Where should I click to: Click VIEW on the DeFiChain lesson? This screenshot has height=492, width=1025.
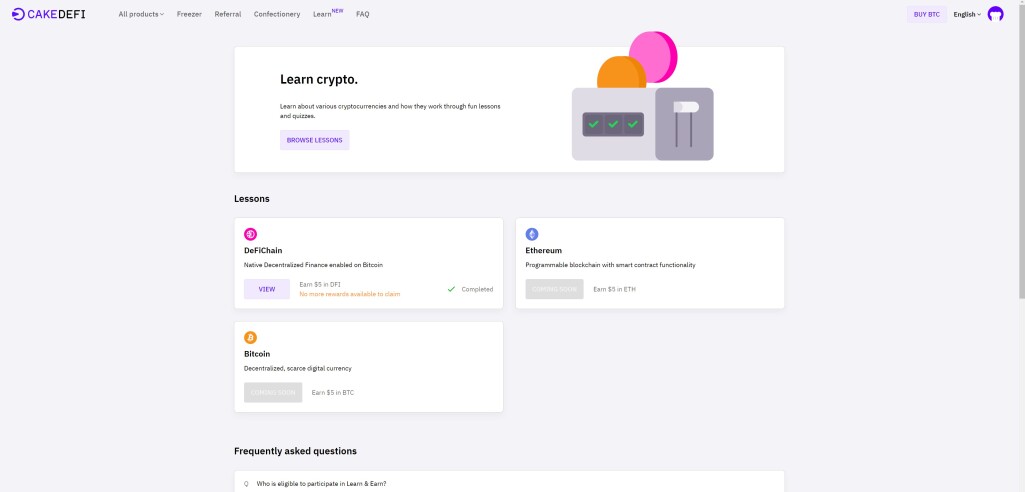(x=267, y=289)
